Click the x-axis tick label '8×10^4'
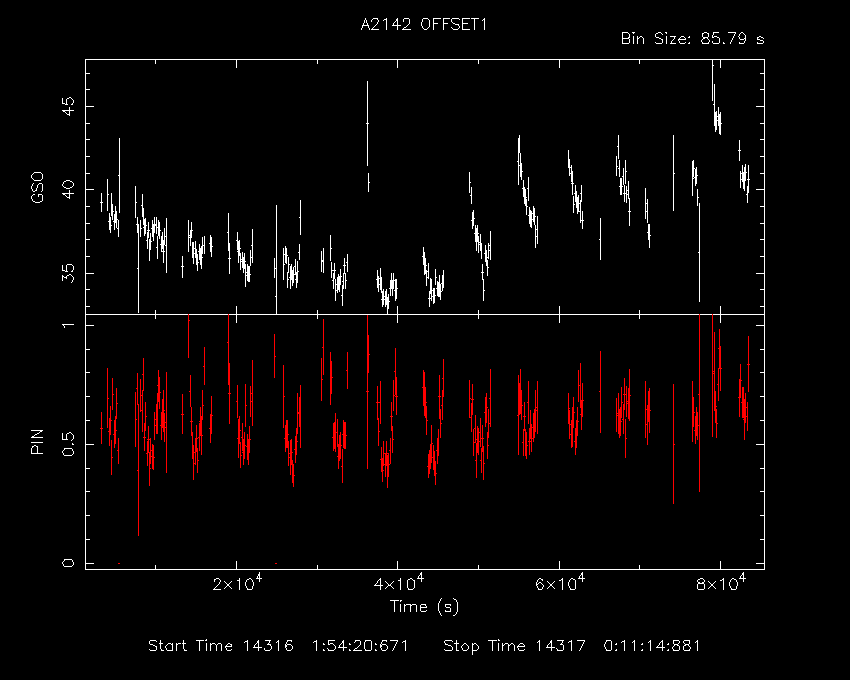Screen dimensions: 850x680 click(721, 583)
